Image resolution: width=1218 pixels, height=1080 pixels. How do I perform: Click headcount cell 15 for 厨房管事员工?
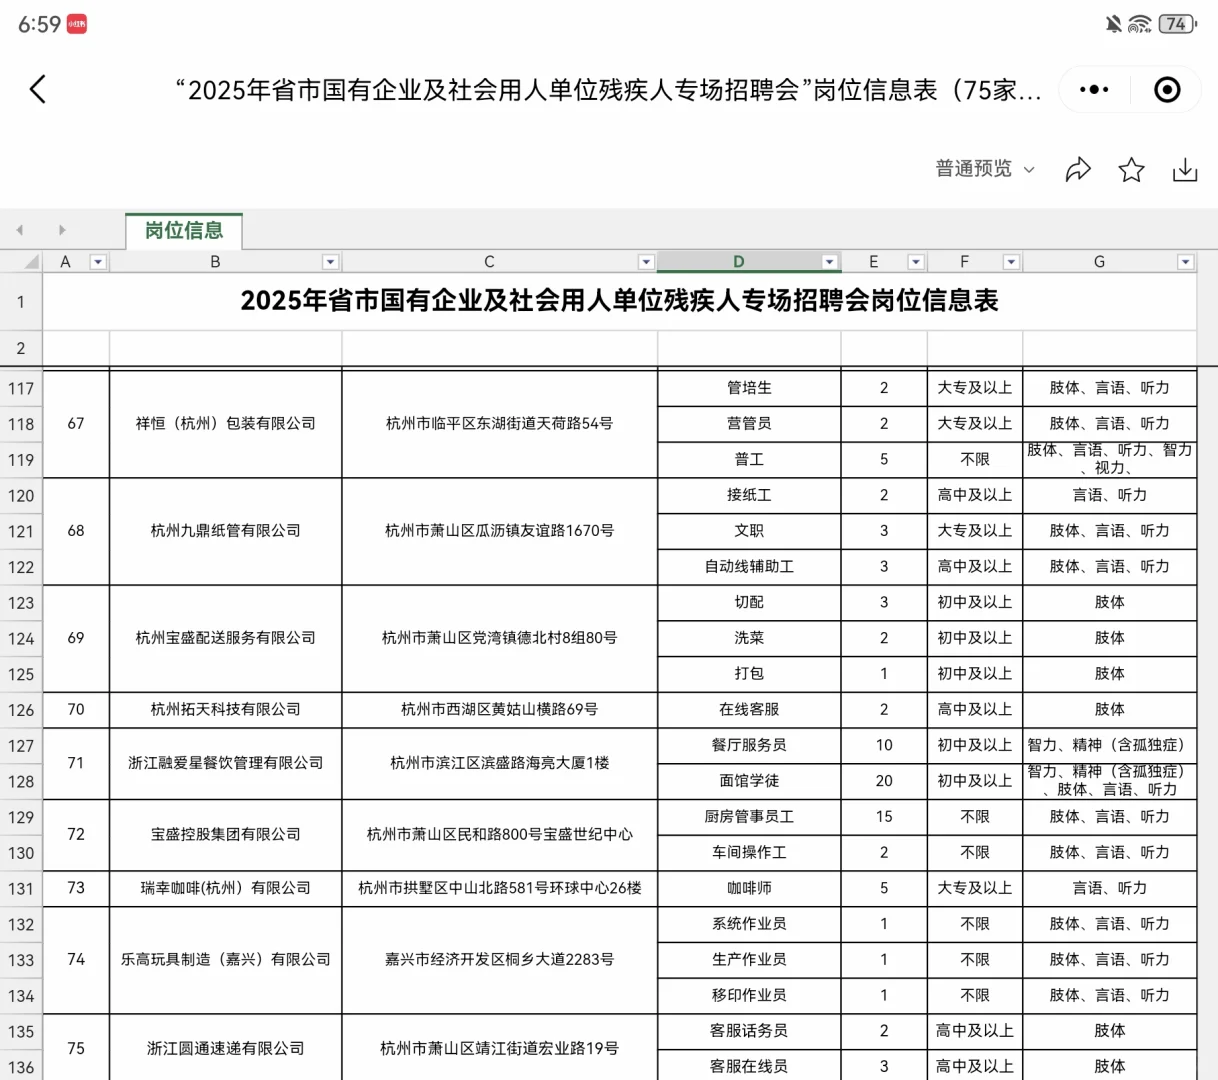click(884, 817)
